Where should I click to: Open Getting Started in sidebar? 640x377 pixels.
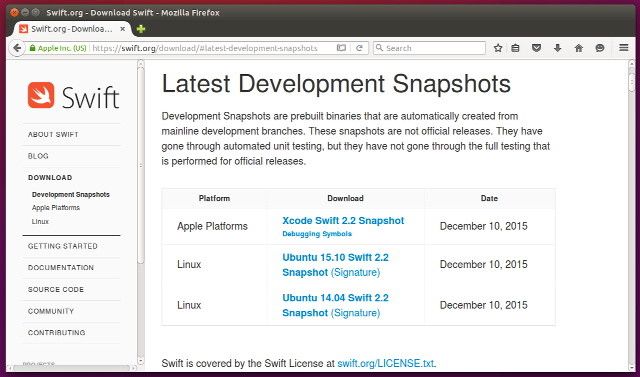click(x=63, y=246)
